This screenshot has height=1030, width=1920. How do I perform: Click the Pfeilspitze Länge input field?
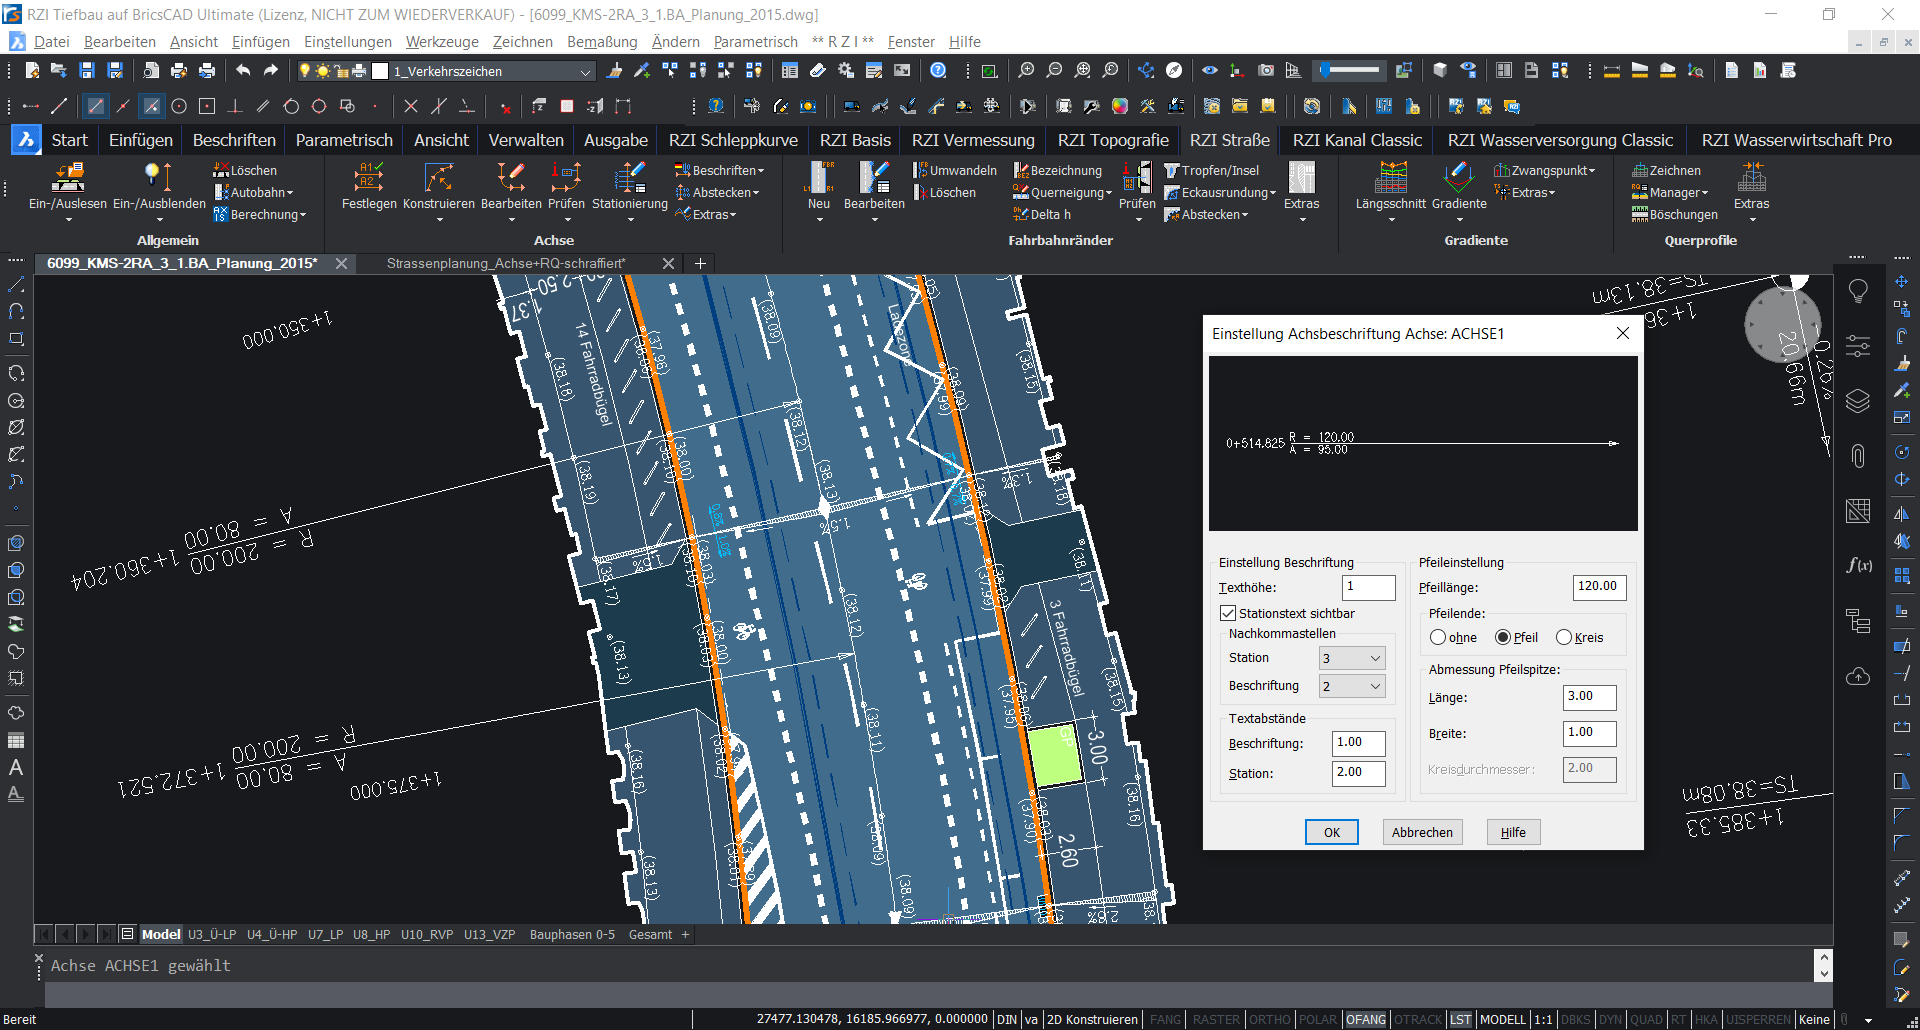(1589, 697)
